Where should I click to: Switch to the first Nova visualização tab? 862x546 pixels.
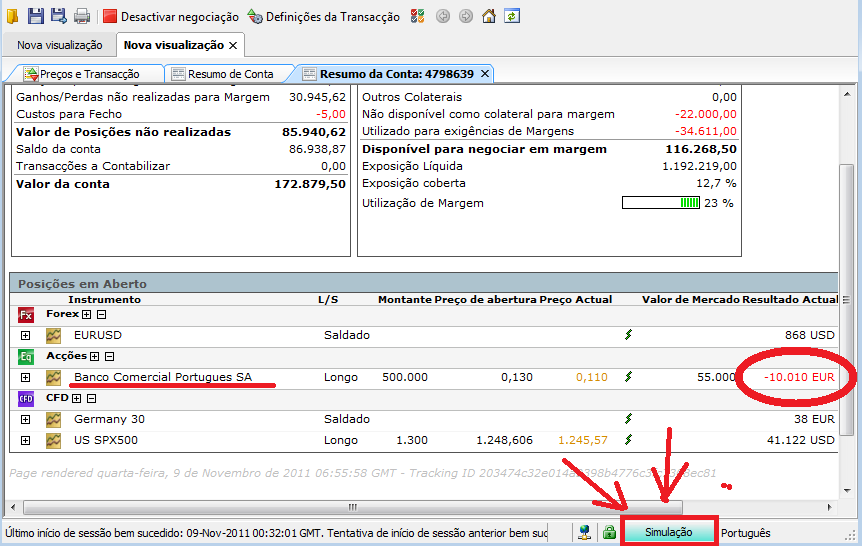[59, 45]
